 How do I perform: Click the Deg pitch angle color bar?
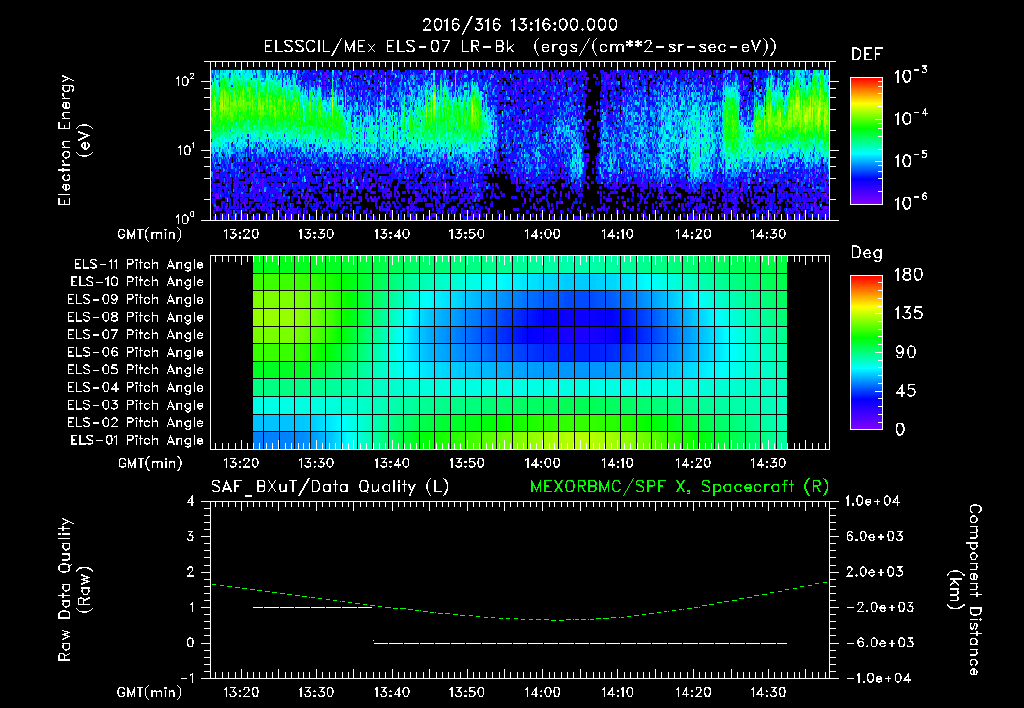click(x=866, y=352)
